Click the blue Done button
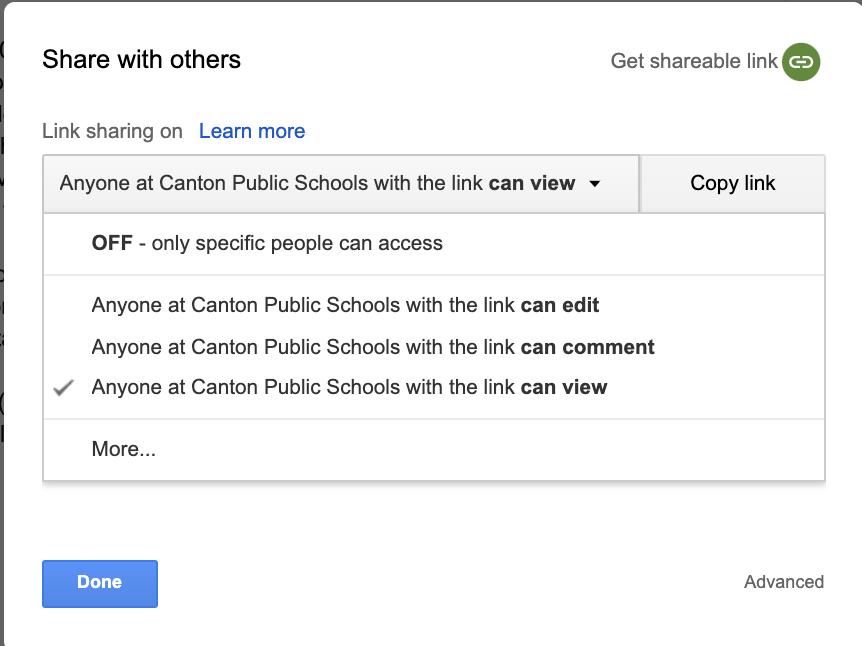Screen dimensions: 862x646 100,583
